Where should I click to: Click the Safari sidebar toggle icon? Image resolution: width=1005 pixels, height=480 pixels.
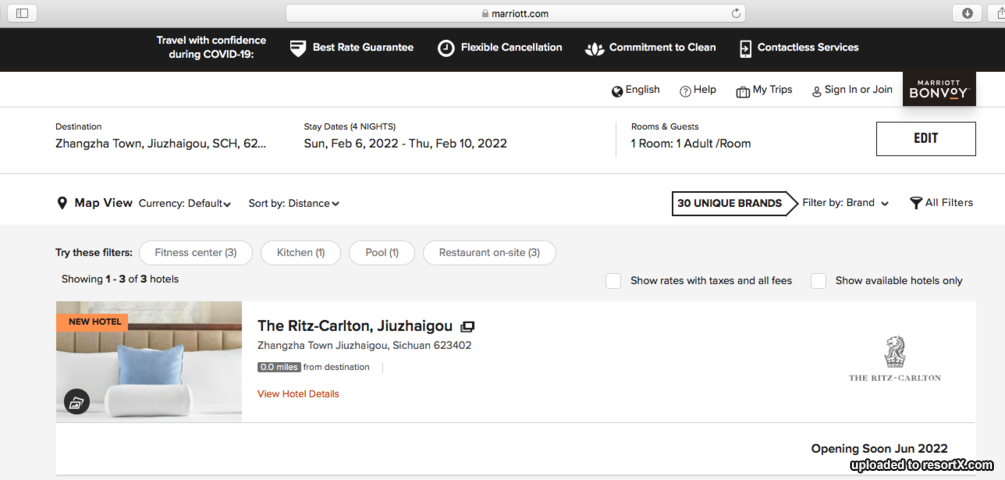click(x=22, y=13)
